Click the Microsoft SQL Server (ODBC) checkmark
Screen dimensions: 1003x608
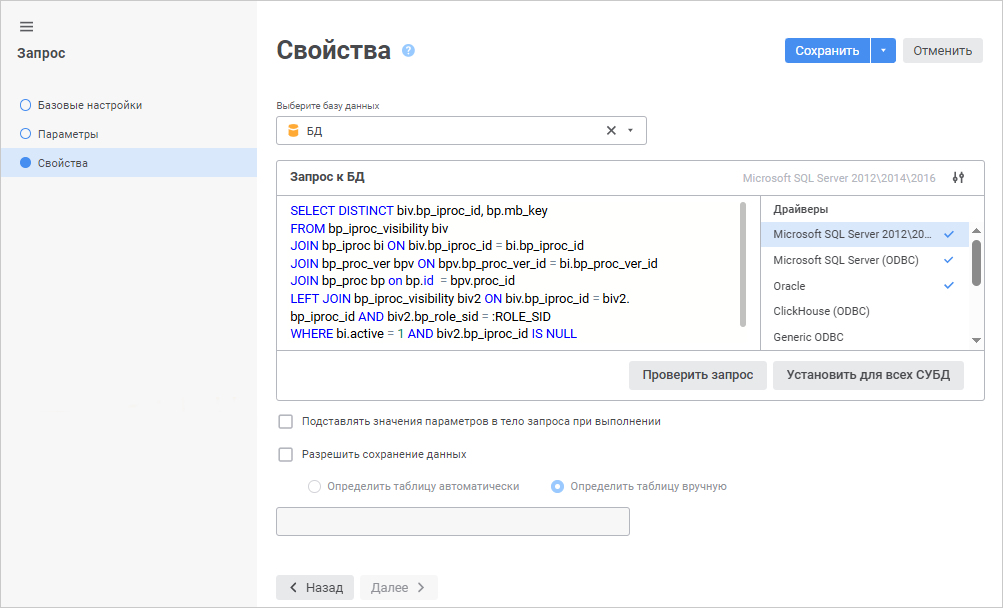coord(949,260)
